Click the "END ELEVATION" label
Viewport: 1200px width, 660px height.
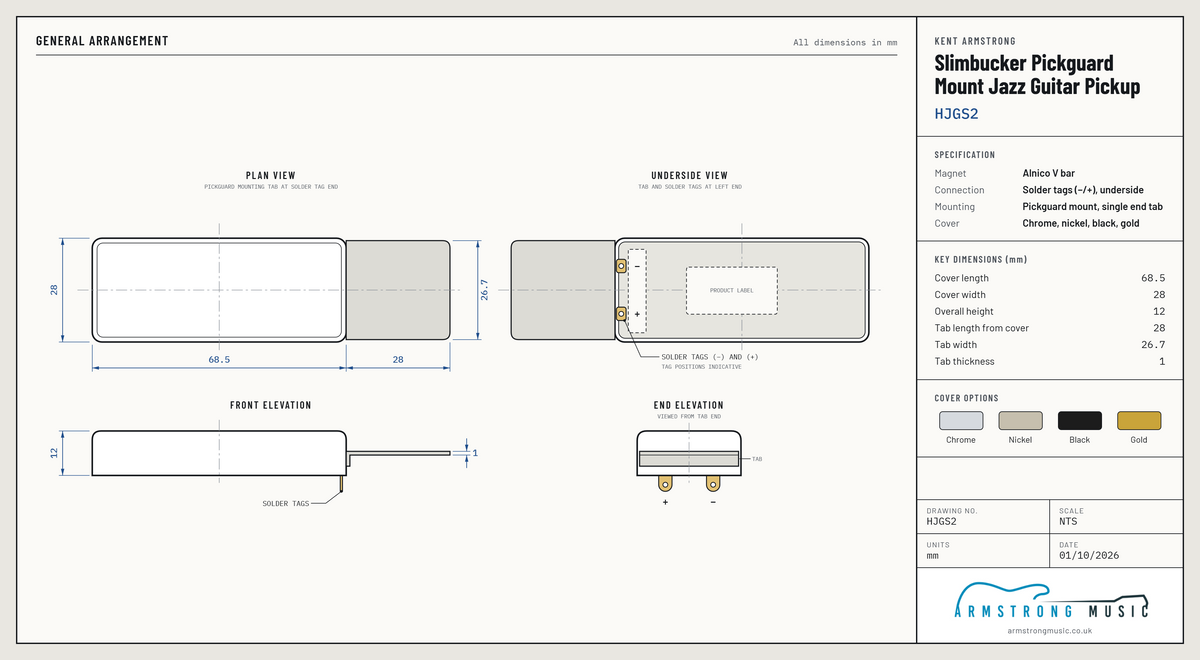pos(689,405)
